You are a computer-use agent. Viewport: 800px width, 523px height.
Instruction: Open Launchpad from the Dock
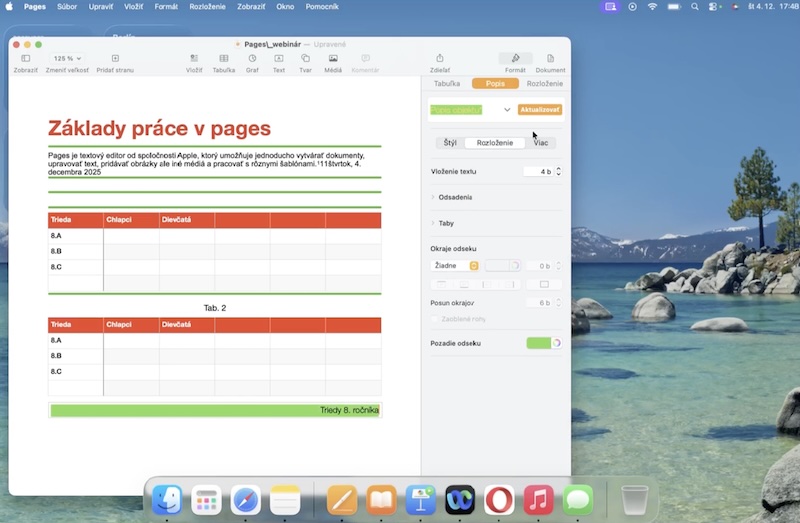coord(206,500)
